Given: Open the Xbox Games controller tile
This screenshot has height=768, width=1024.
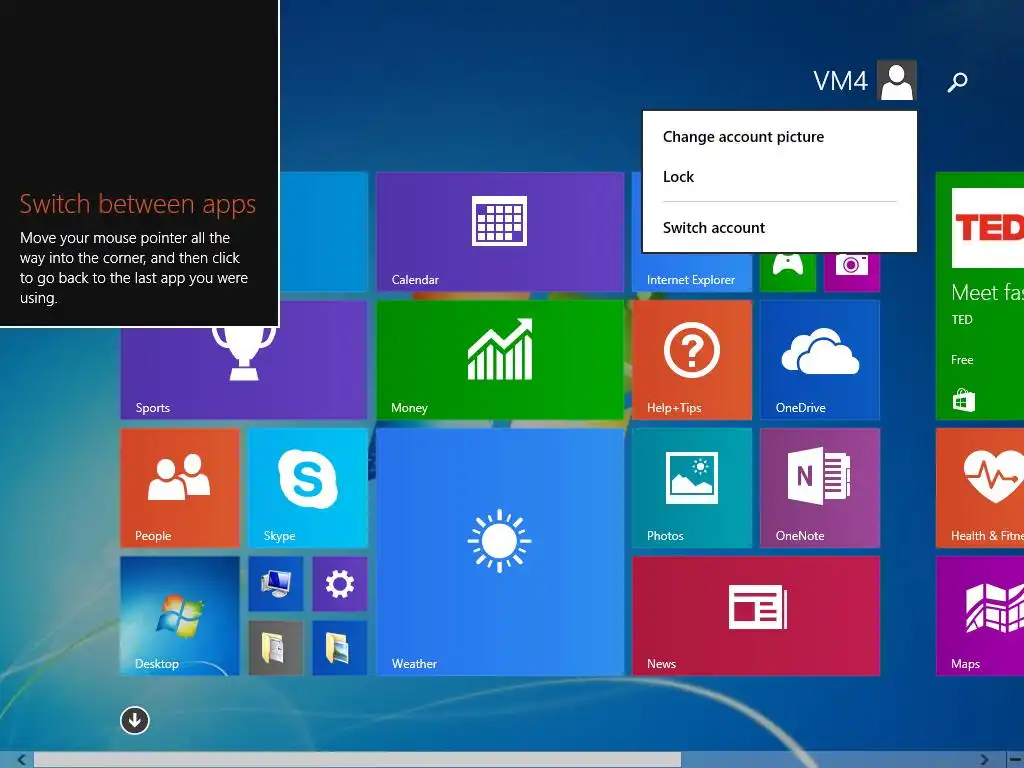Looking at the screenshot, I should [x=788, y=272].
